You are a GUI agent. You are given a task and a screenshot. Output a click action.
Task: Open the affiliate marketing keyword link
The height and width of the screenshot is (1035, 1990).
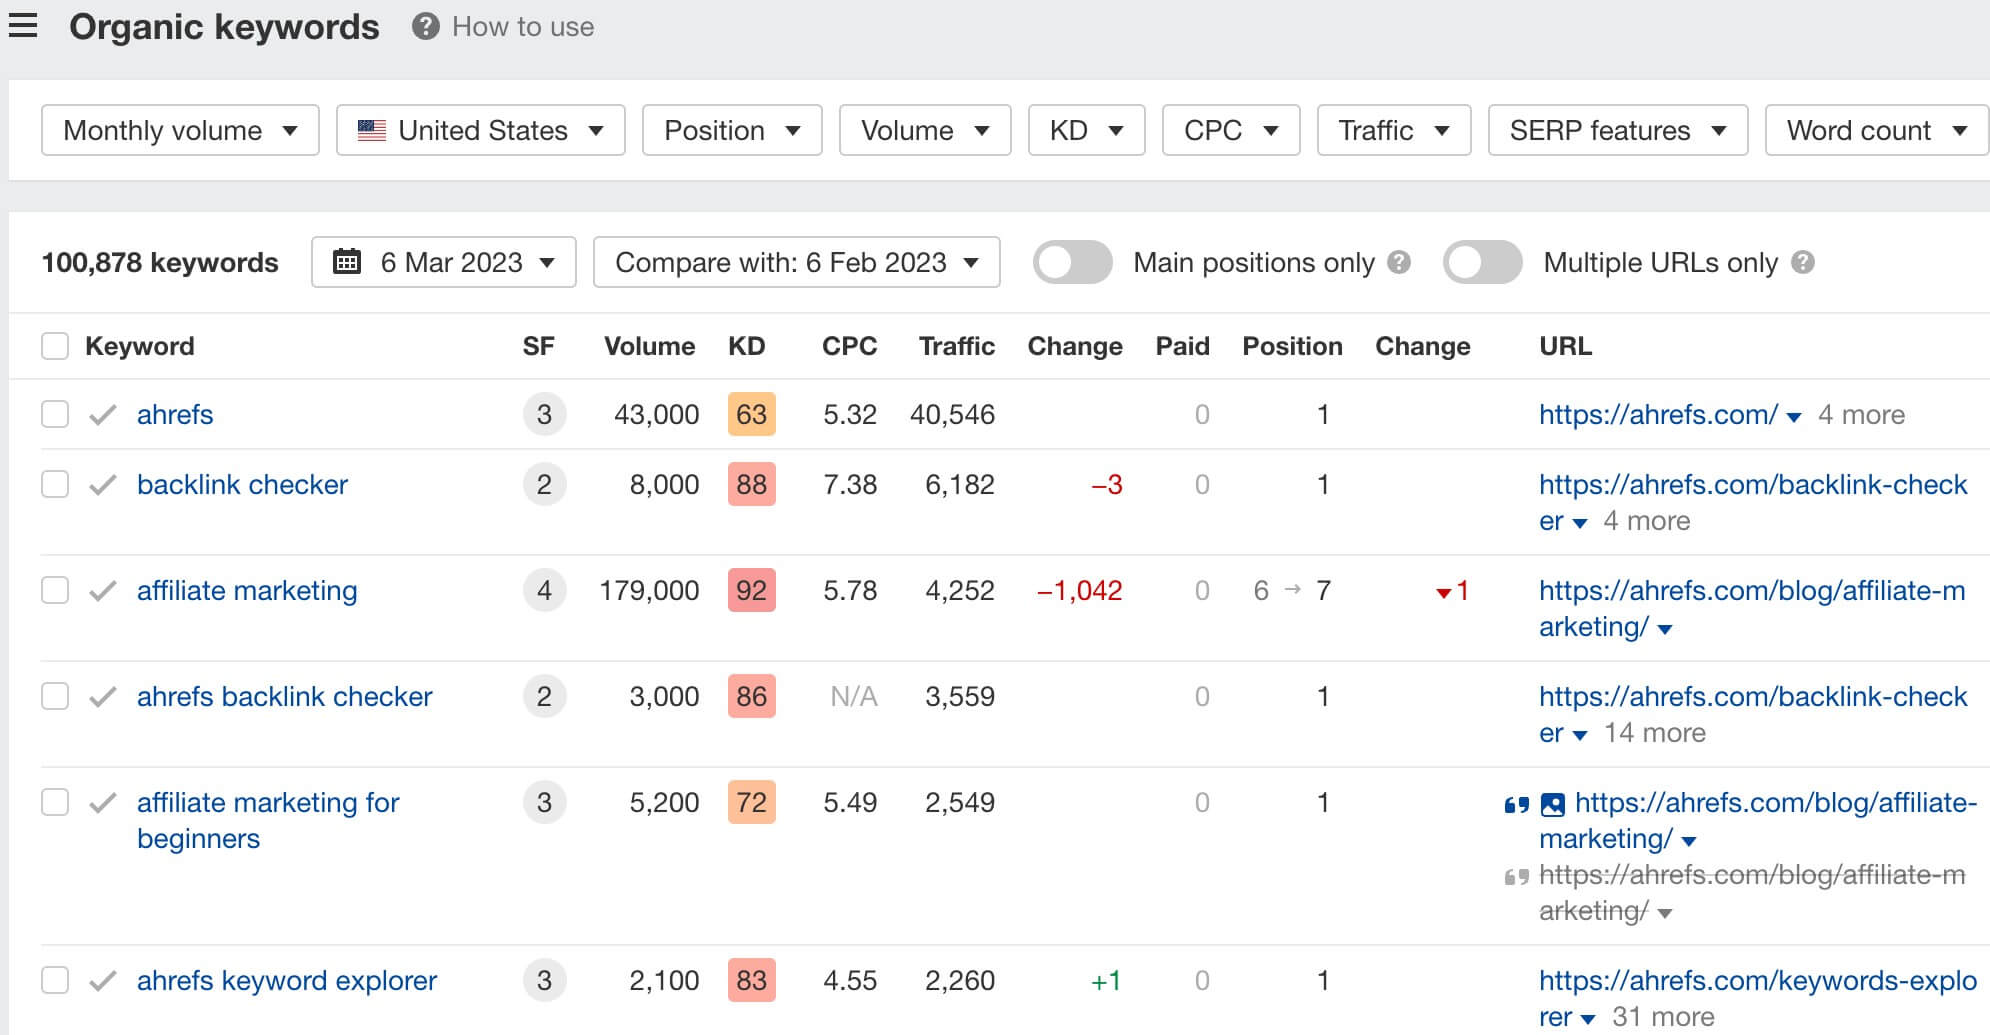[x=247, y=590]
